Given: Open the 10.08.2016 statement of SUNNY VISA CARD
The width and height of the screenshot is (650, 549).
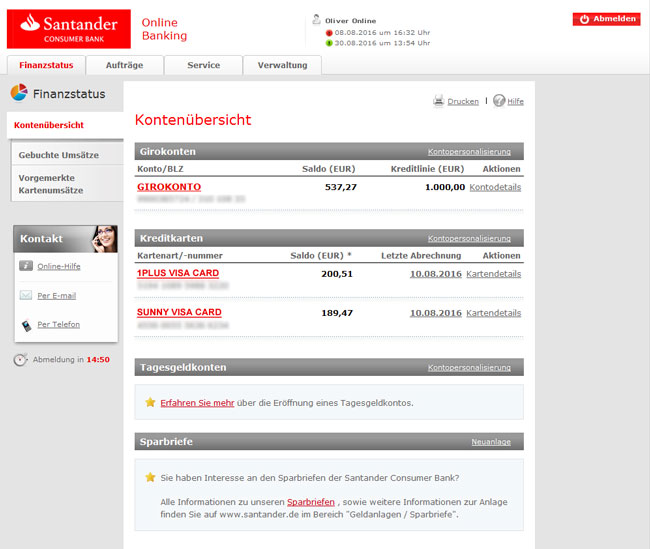Looking at the screenshot, I should click(x=436, y=313).
